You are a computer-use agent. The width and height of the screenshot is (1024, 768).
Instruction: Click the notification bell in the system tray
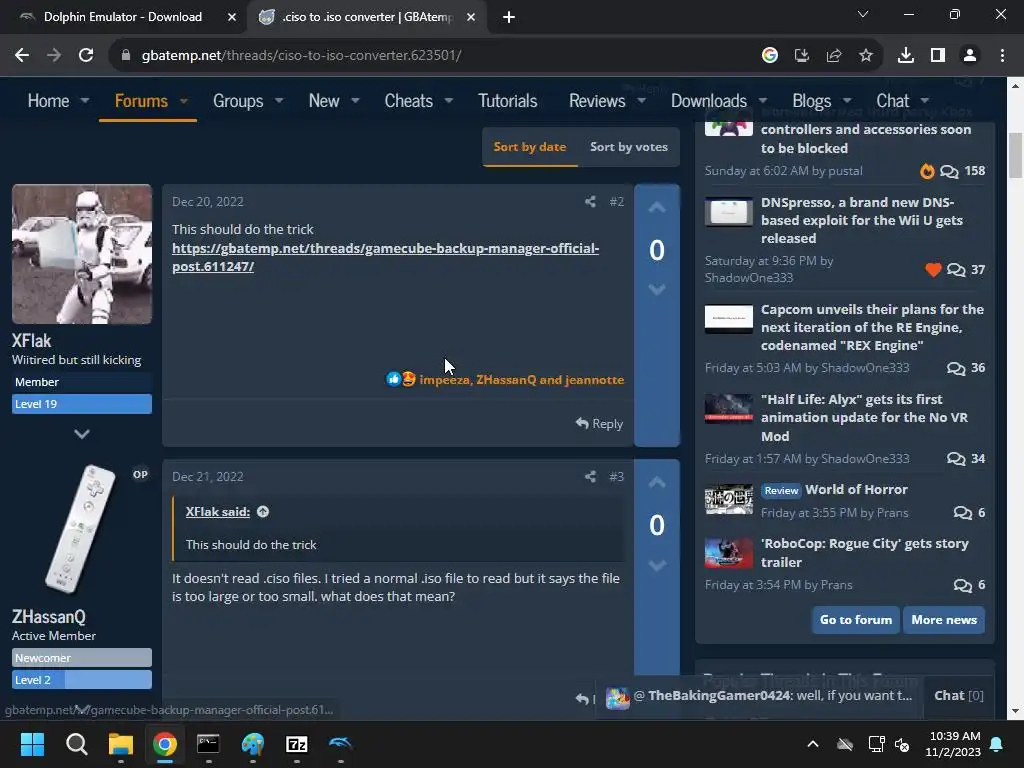[997, 744]
